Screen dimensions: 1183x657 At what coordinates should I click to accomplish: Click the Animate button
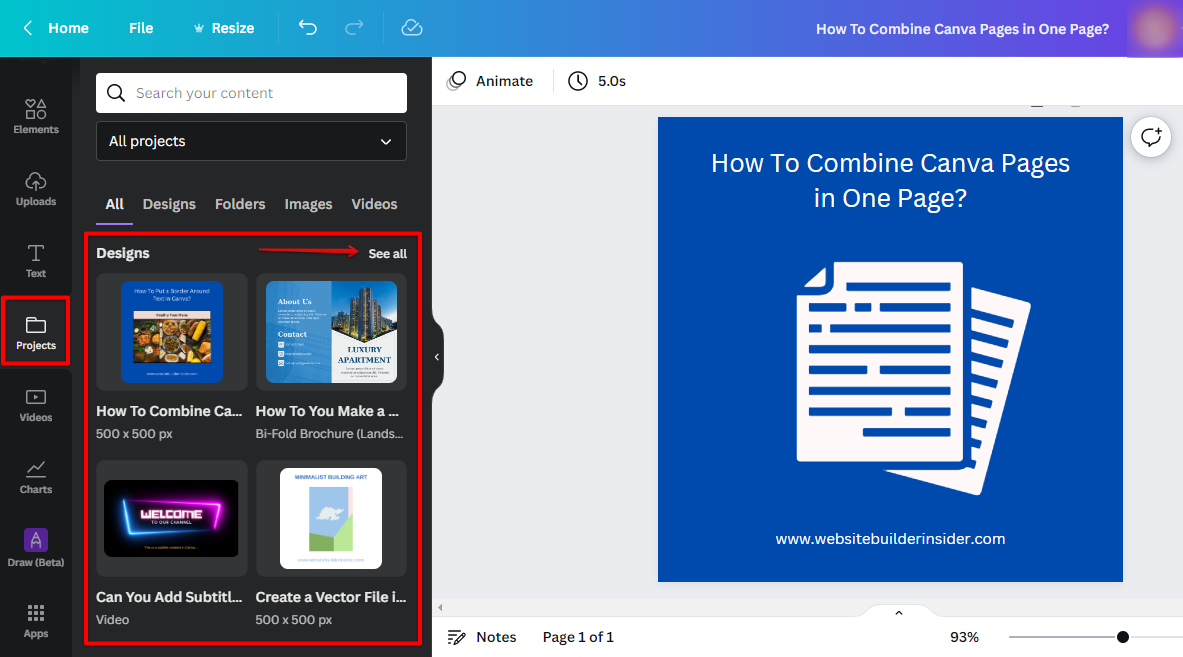pyautogui.click(x=490, y=81)
